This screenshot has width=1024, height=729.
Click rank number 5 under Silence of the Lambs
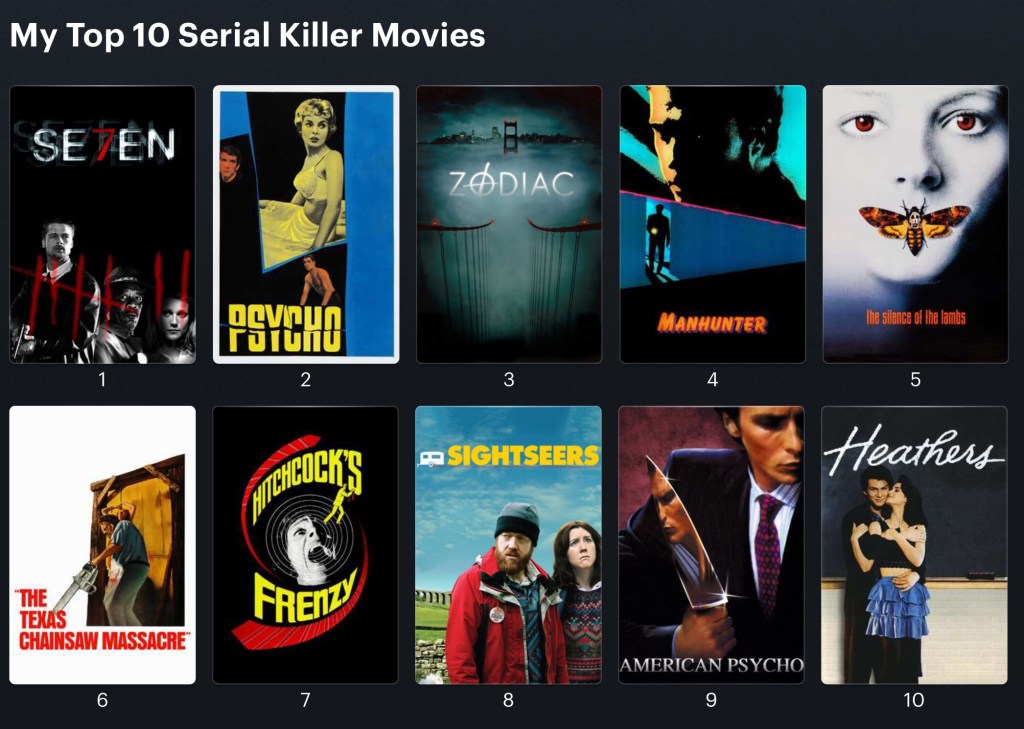tap(916, 380)
